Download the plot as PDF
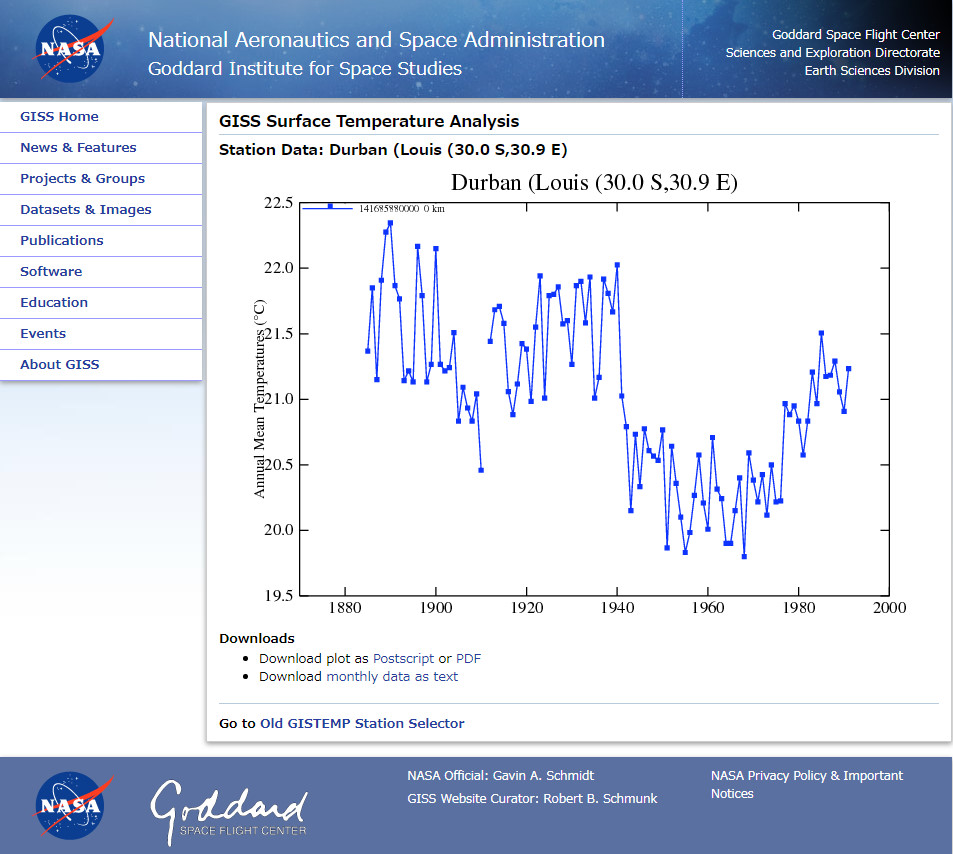 point(468,658)
